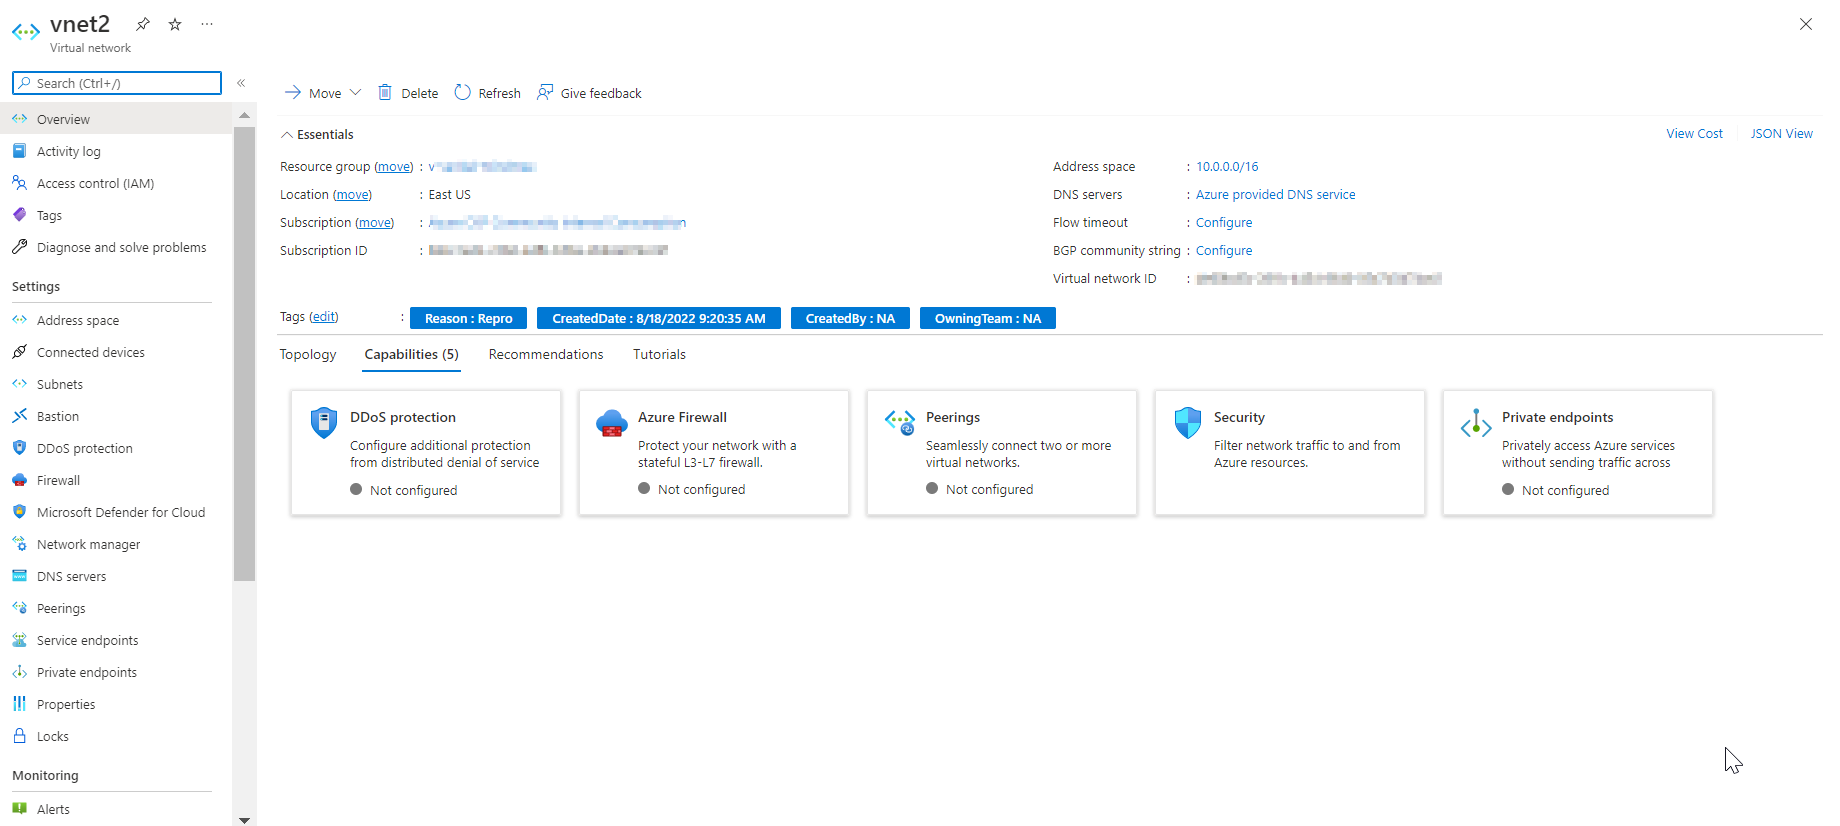Open the Peerings capability card icon

[x=900, y=422]
